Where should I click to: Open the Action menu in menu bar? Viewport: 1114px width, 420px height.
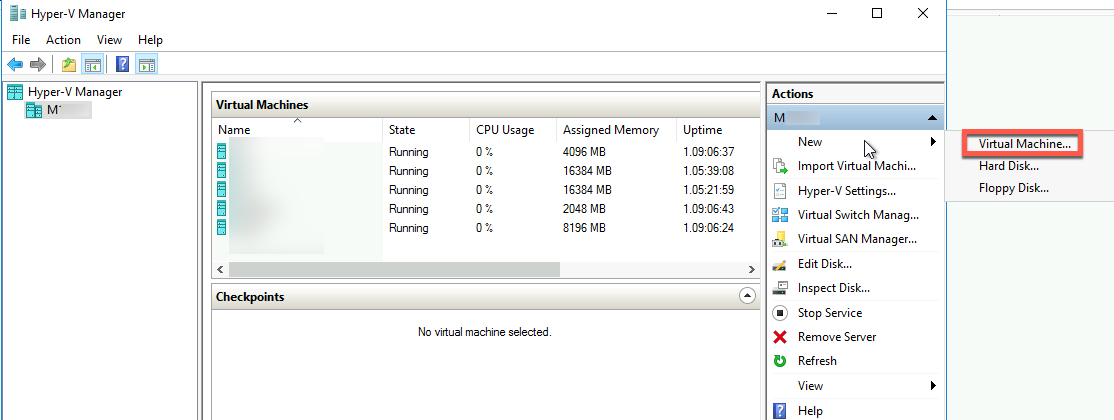63,40
